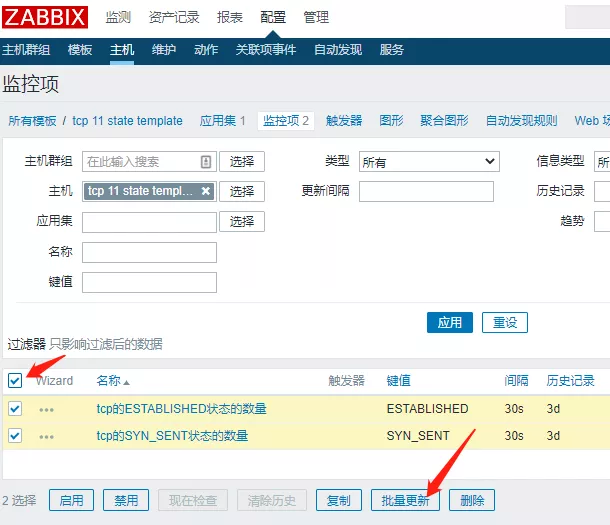The height and width of the screenshot is (525, 610).
Task: Open the tcp 11 state template link
Action: [x=127, y=120]
